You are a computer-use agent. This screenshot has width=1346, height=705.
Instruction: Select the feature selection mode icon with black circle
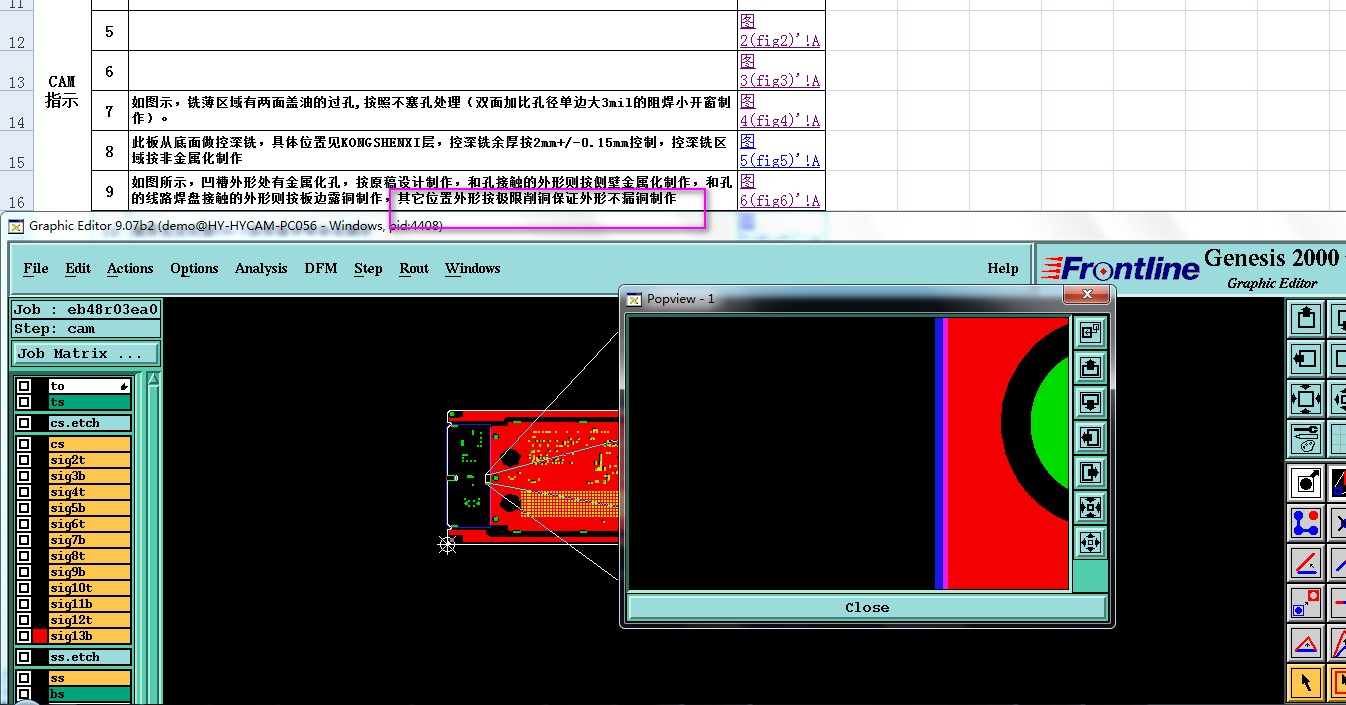pyautogui.click(x=1305, y=483)
